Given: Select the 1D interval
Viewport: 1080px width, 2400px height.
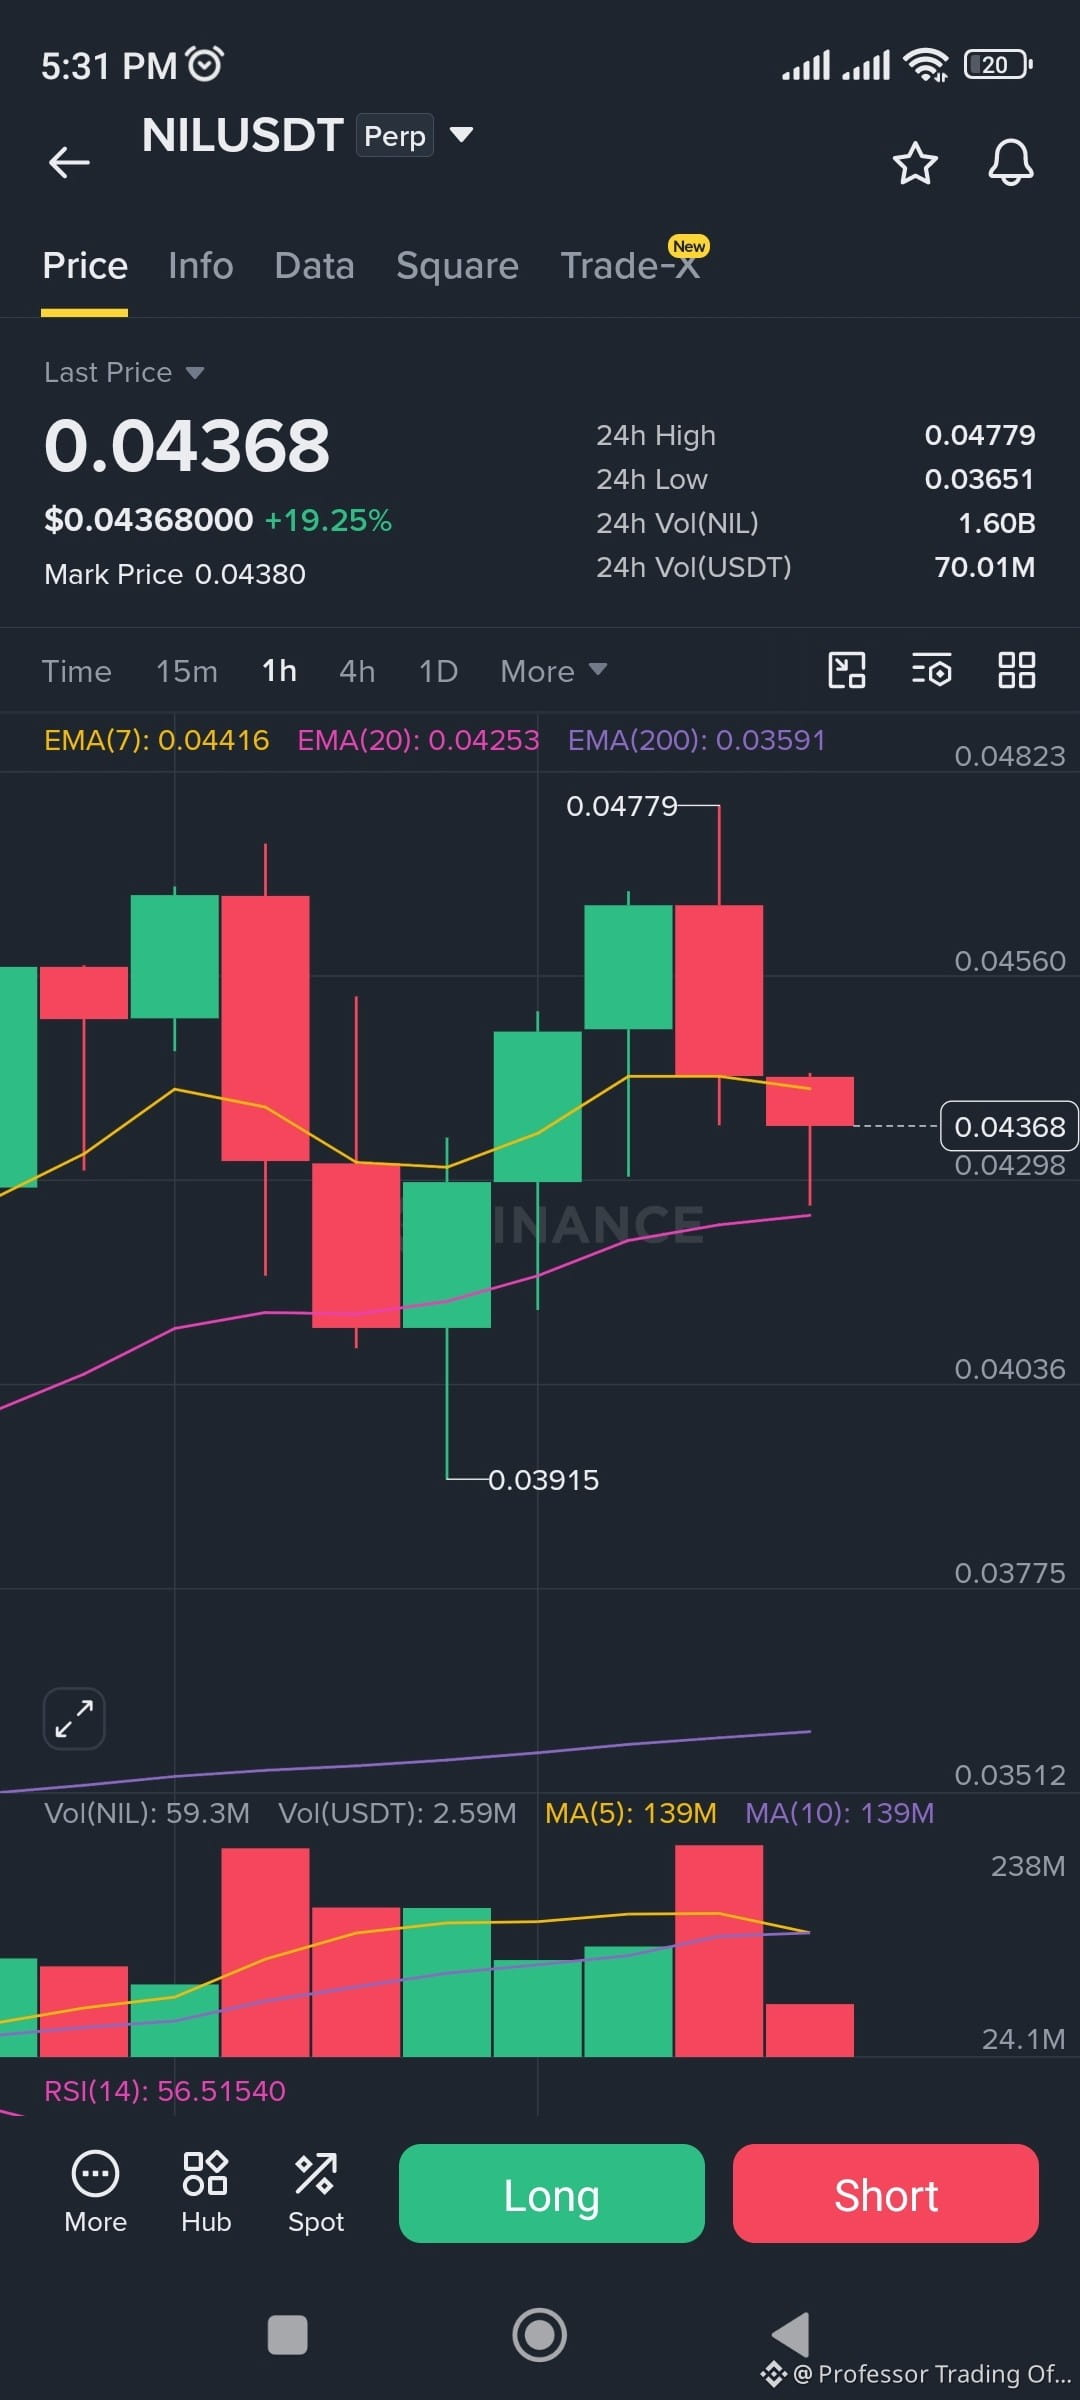Looking at the screenshot, I should coord(438,671).
